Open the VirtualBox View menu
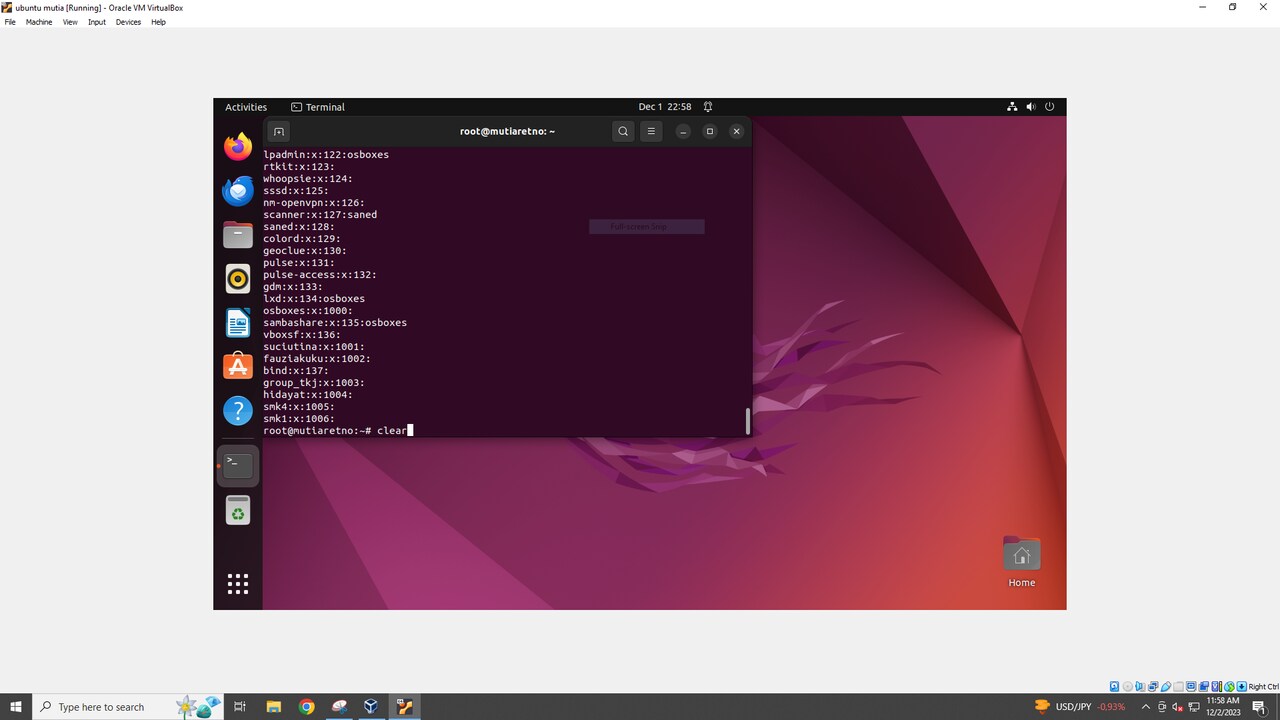Viewport: 1280px width, 720px height. coord(70,22)
